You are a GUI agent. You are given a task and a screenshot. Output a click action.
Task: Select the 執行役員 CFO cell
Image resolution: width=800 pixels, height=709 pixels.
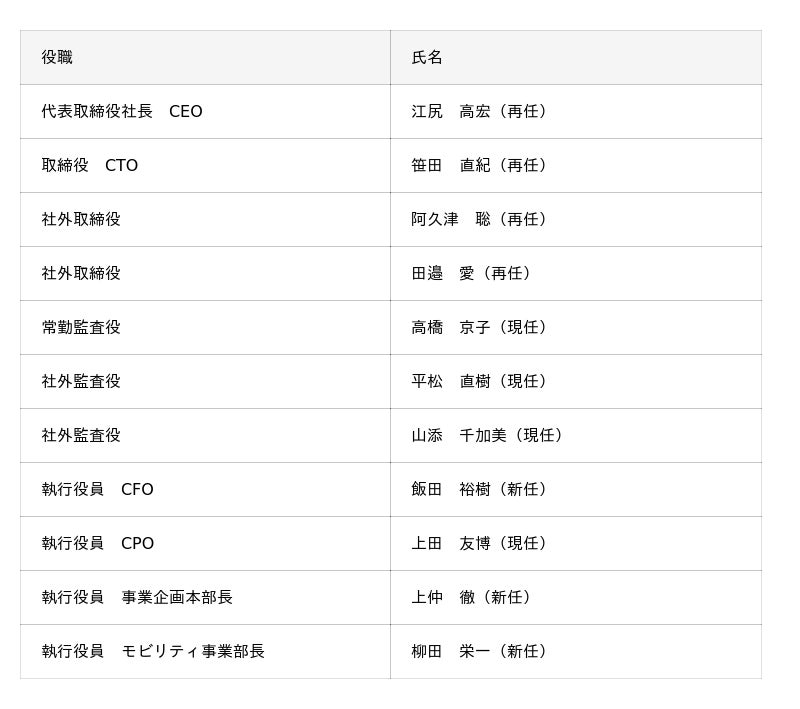tap(97, 489)
